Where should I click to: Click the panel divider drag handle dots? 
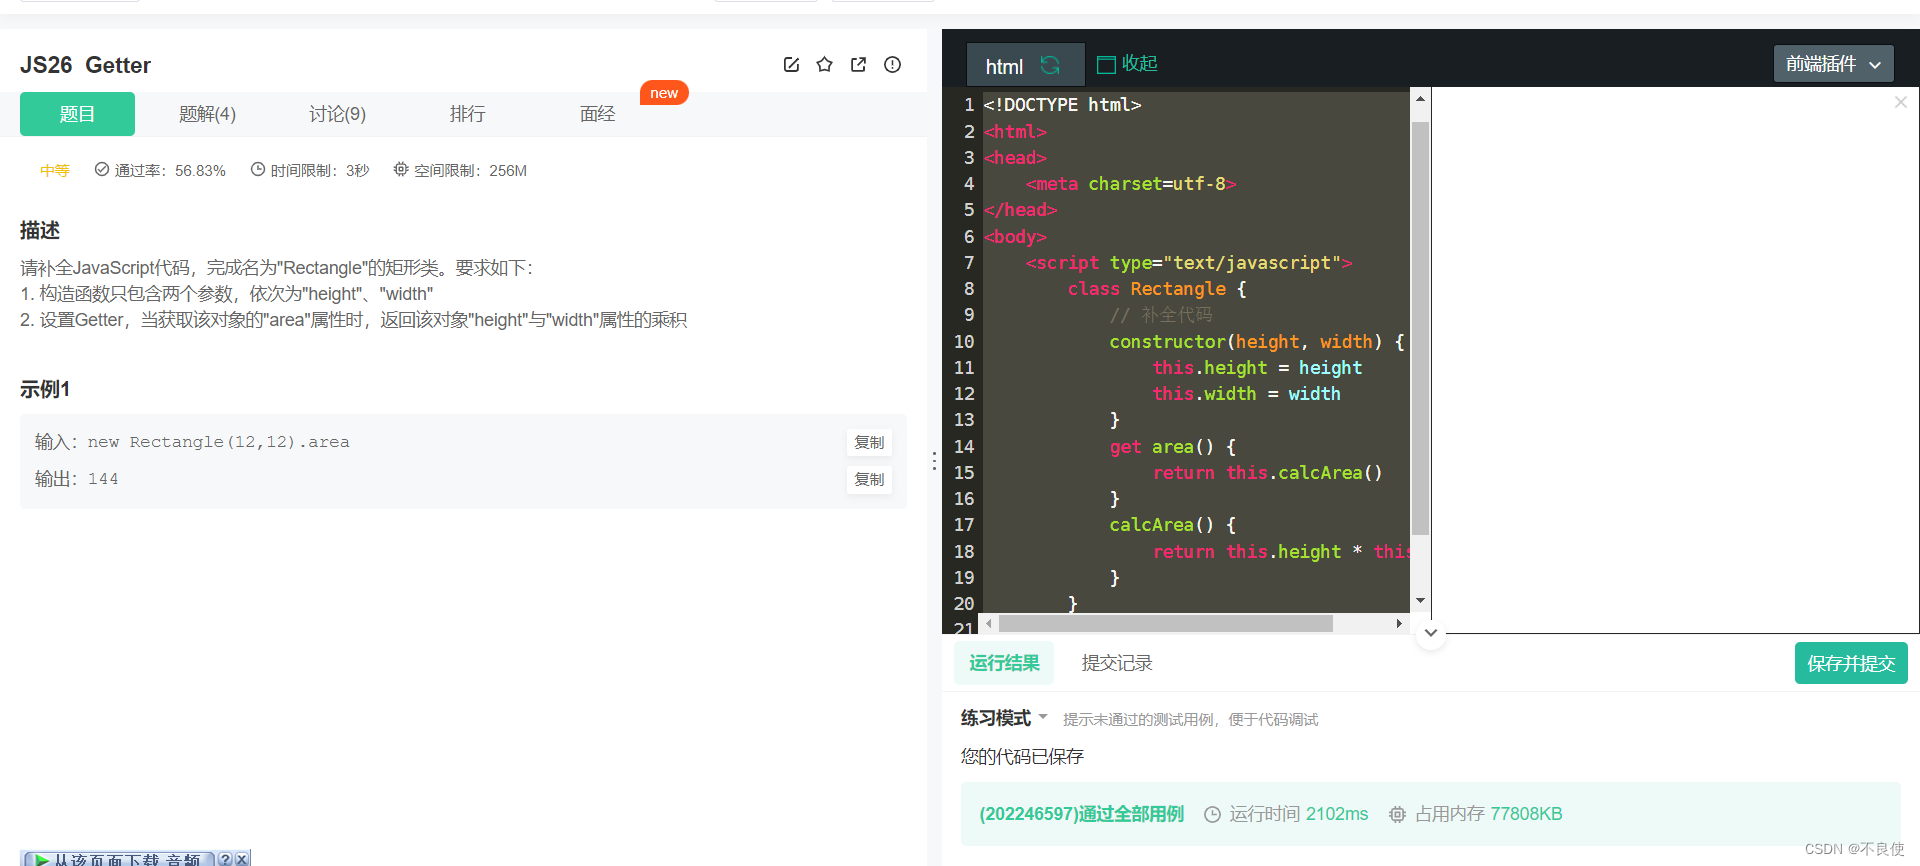tap(934, 461)
